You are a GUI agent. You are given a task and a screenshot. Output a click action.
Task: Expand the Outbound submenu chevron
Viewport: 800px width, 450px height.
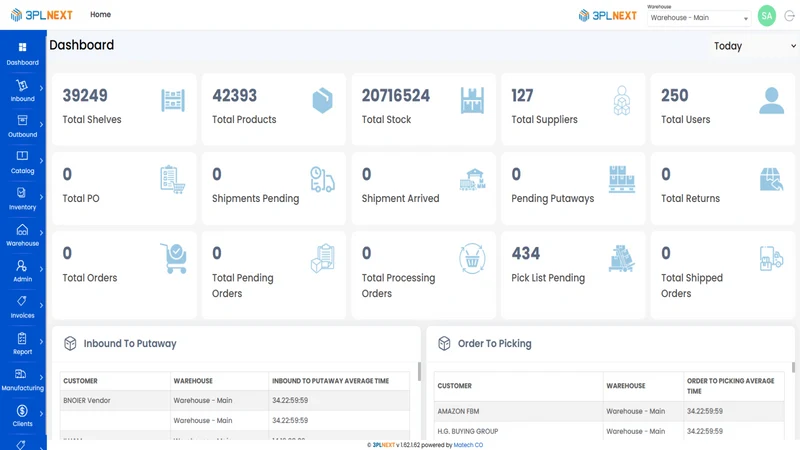pos(41,124)
